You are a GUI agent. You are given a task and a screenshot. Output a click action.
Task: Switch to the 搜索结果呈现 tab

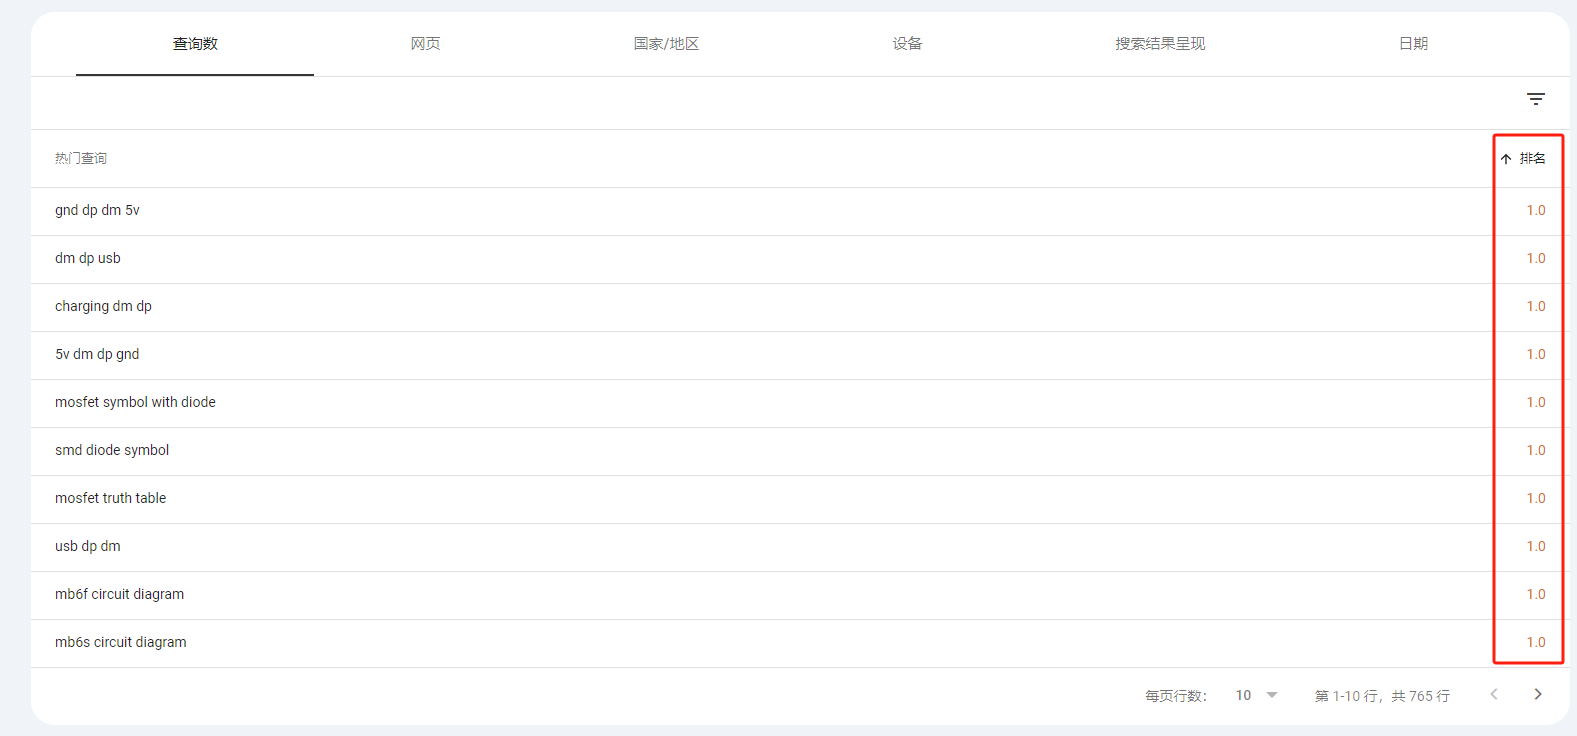pyautogui.click(x=1160, y=44)
